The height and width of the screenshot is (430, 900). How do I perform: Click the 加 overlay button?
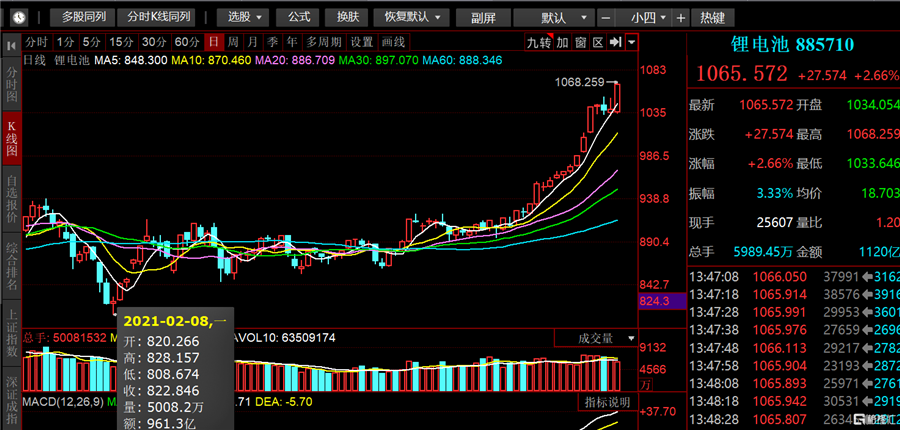point(562,42)
